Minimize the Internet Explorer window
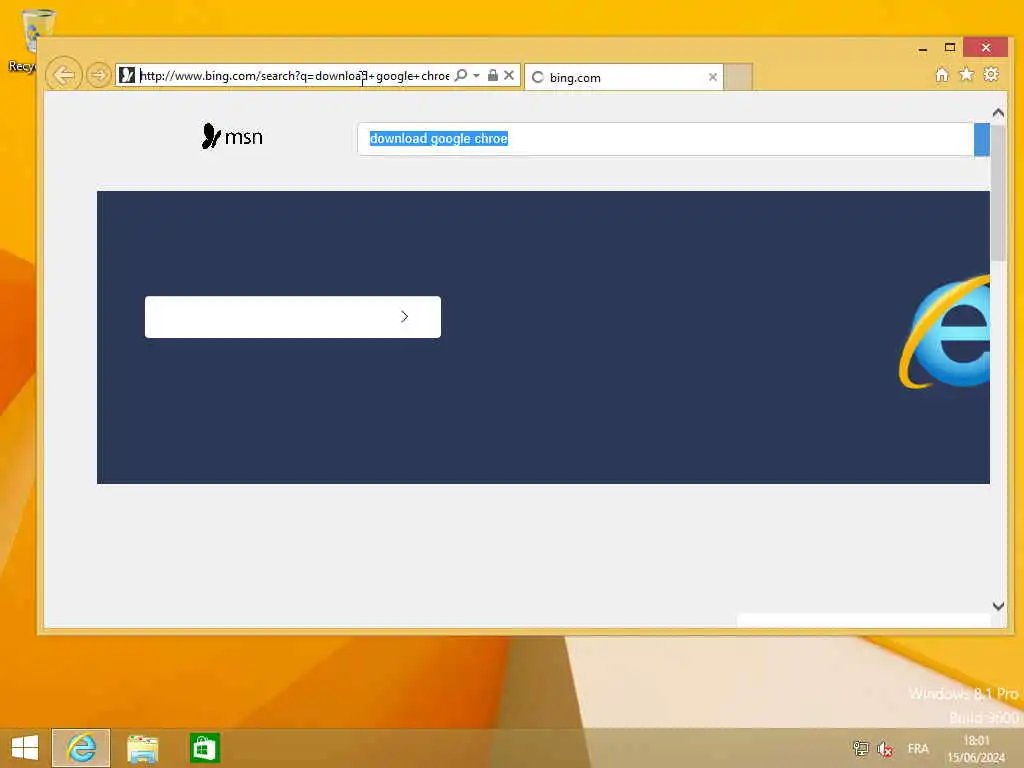Image resolution: width=1024 pixels, height=768 pixels. (x=922, y=48)
